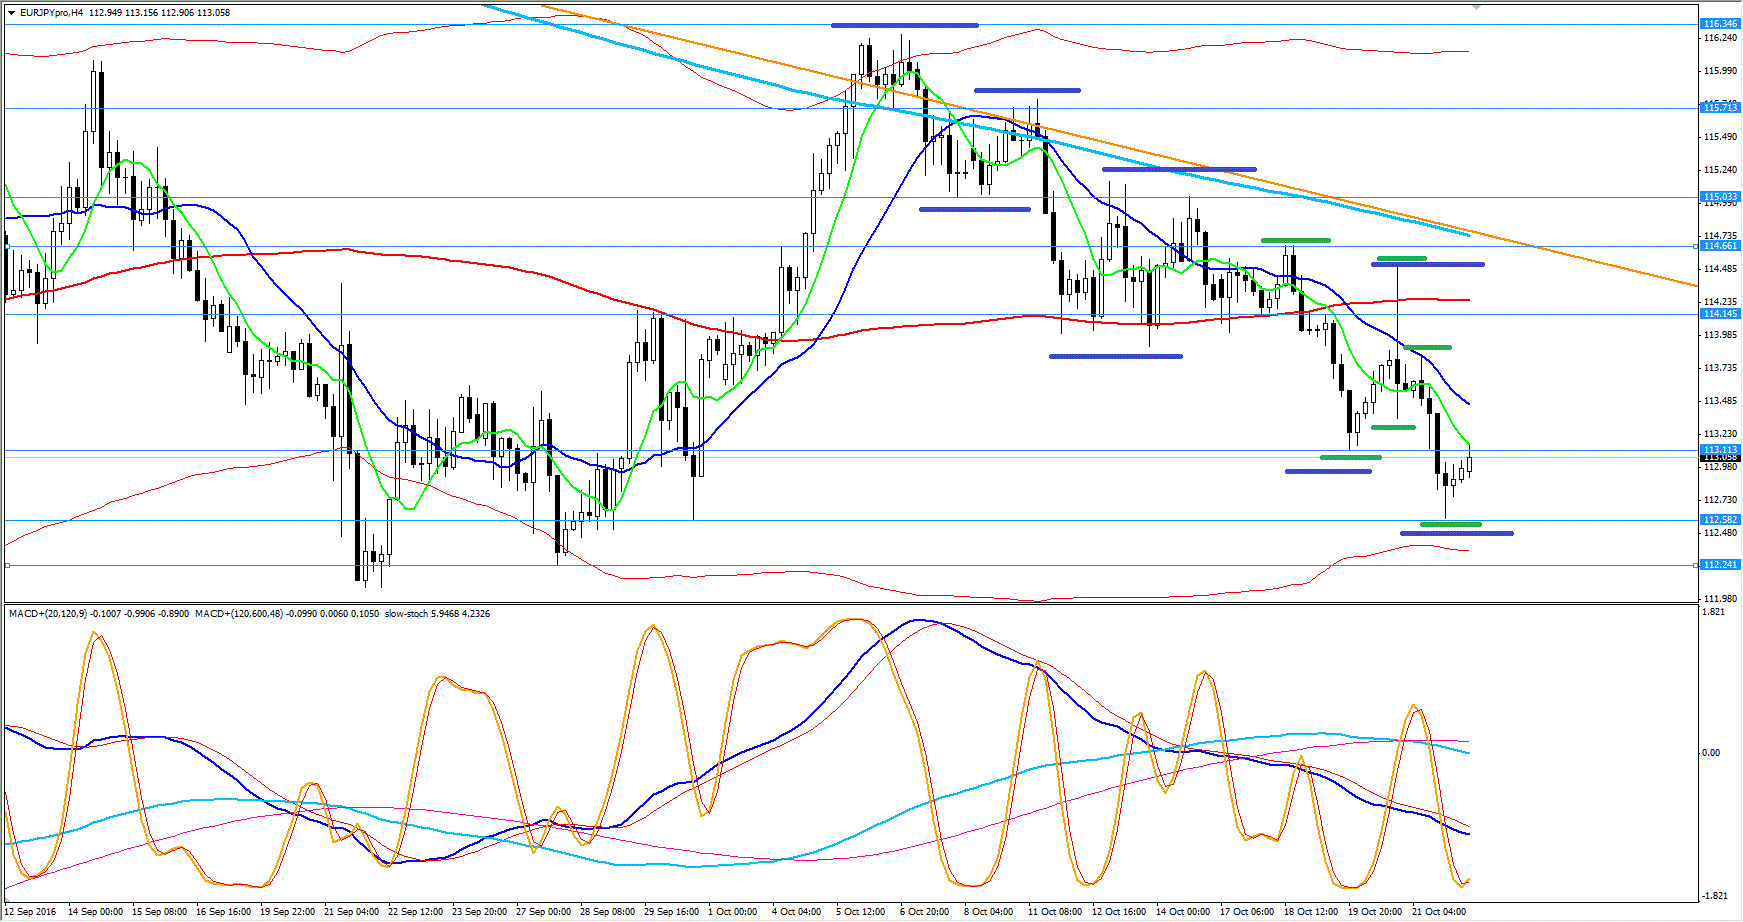Select the 115.033 horizontal level label
This screenshot has width=1743, height=922.
1720,197
